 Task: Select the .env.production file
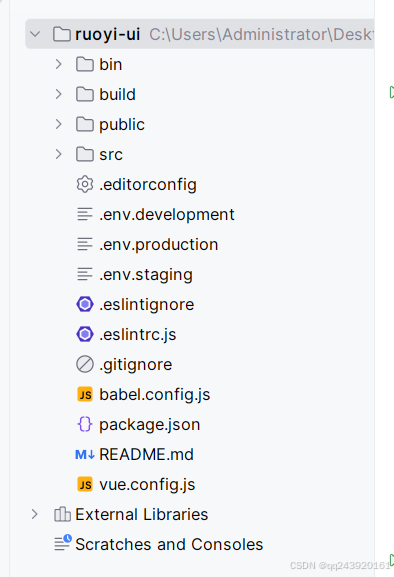click(159, 245)
